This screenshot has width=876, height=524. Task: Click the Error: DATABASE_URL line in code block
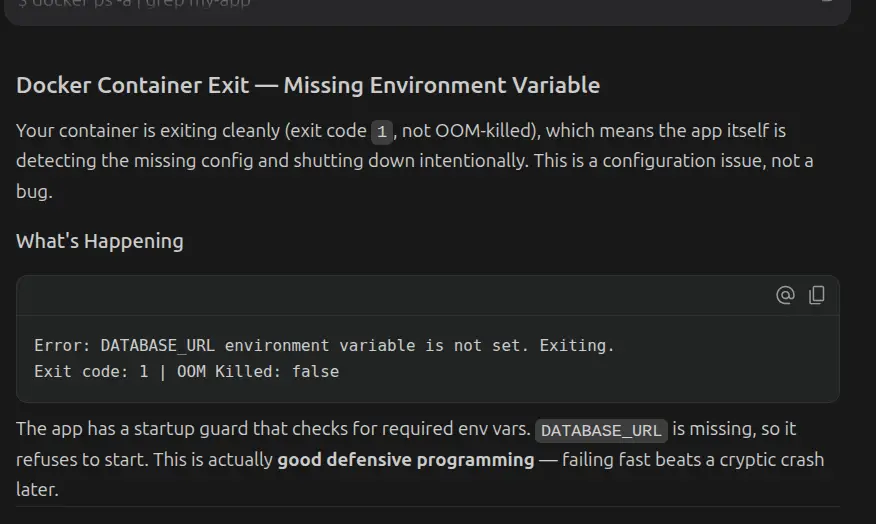click(324, 345)
